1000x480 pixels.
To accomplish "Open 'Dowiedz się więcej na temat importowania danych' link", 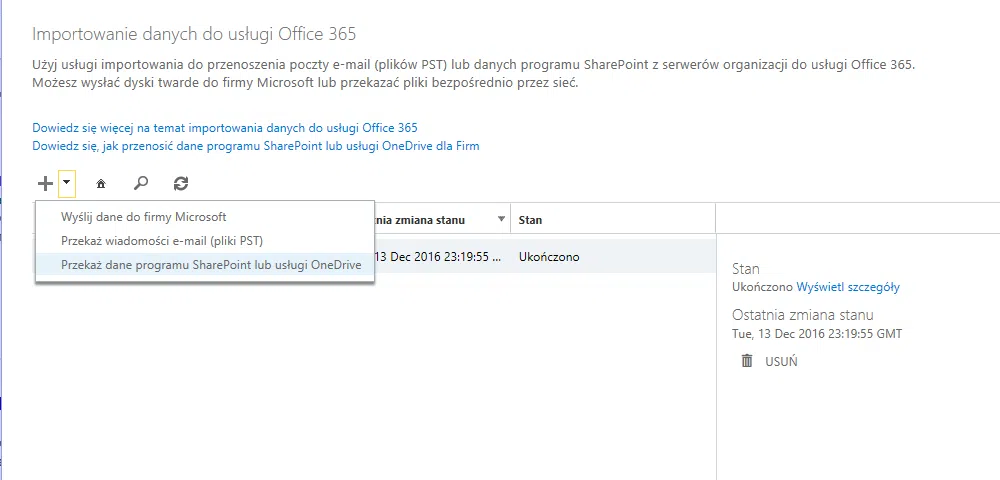I will pos(225,128).
